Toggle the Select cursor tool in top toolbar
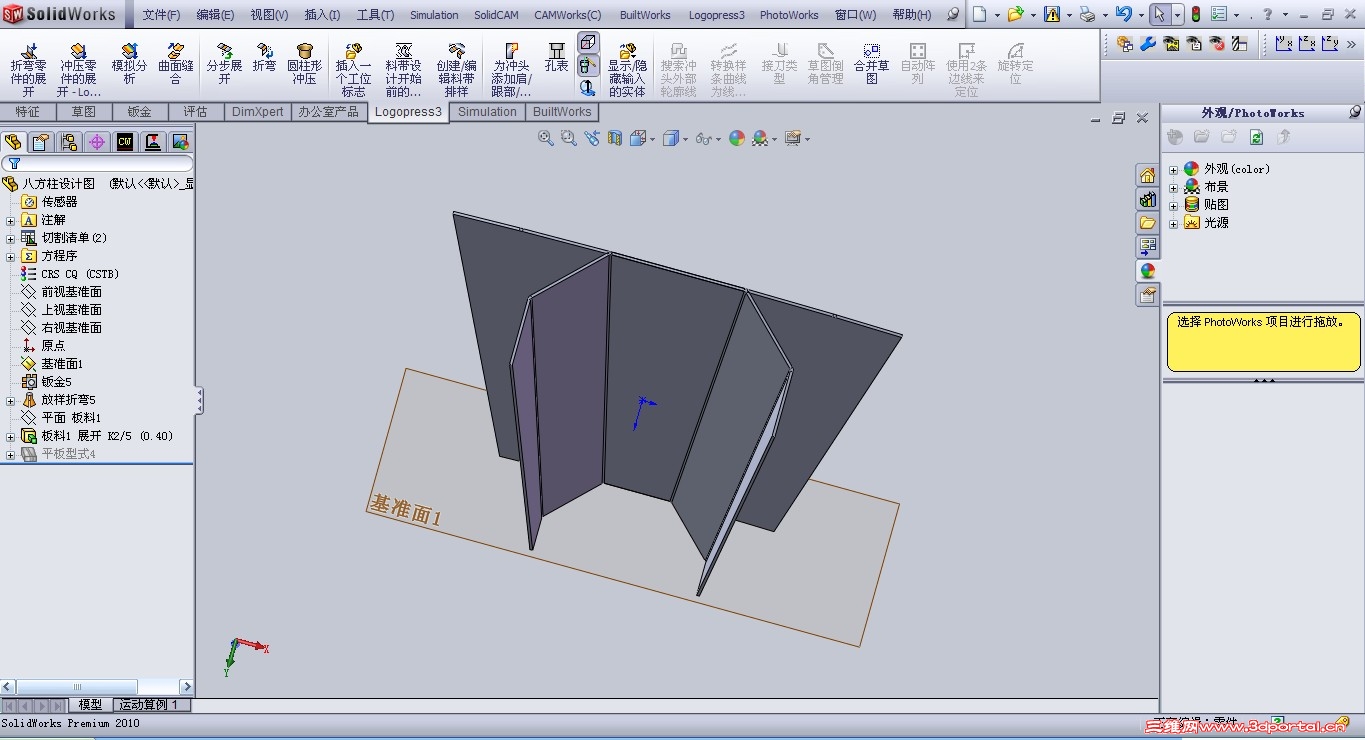1365x740 pixels. click(1159, 14)
